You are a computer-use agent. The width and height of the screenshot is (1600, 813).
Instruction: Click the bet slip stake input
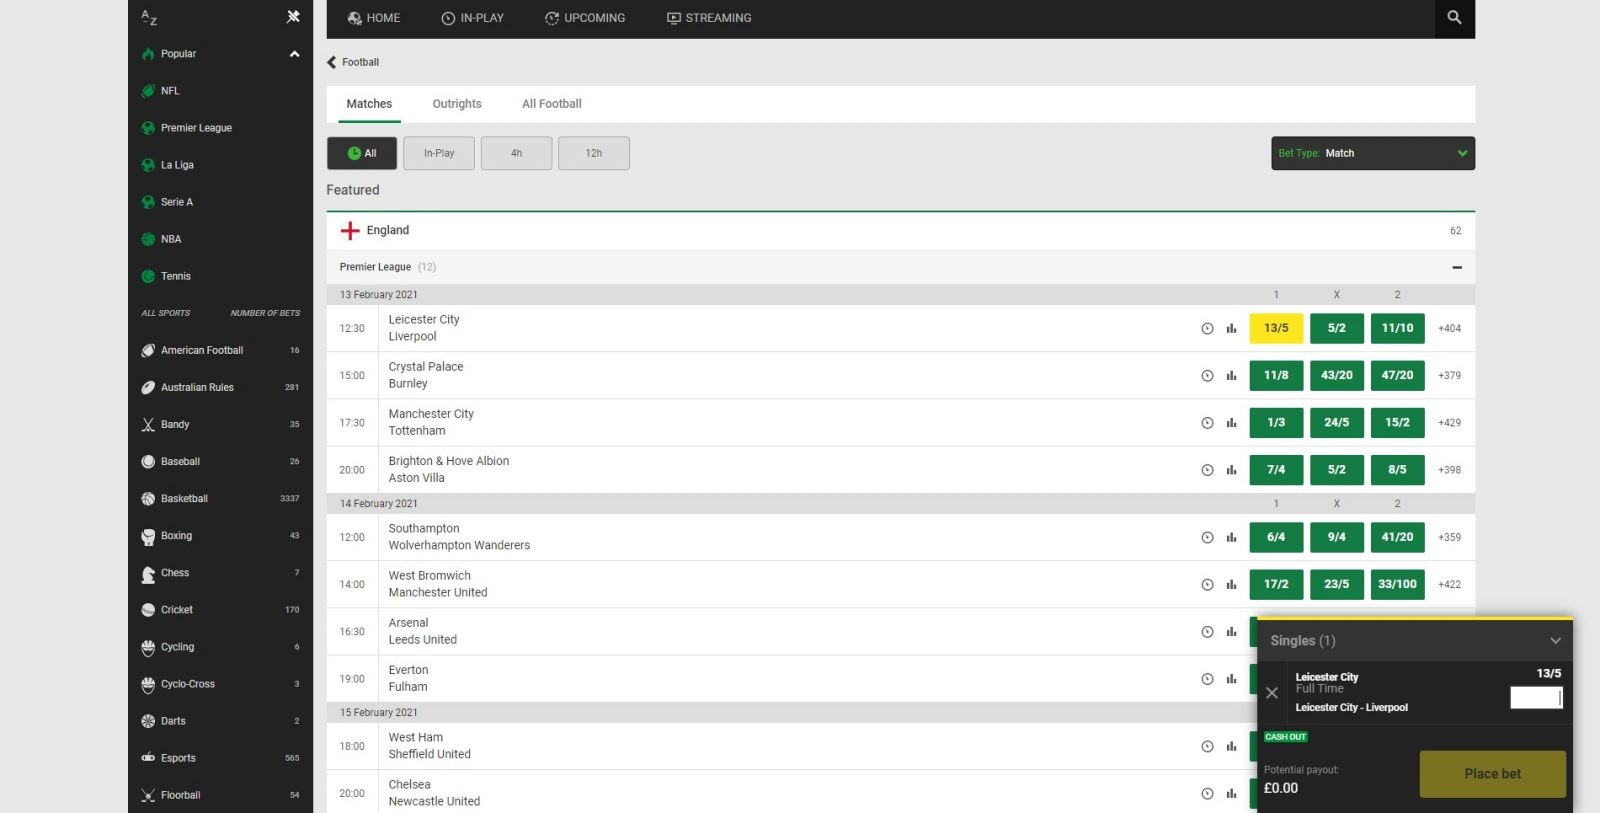click(1535, 697)
